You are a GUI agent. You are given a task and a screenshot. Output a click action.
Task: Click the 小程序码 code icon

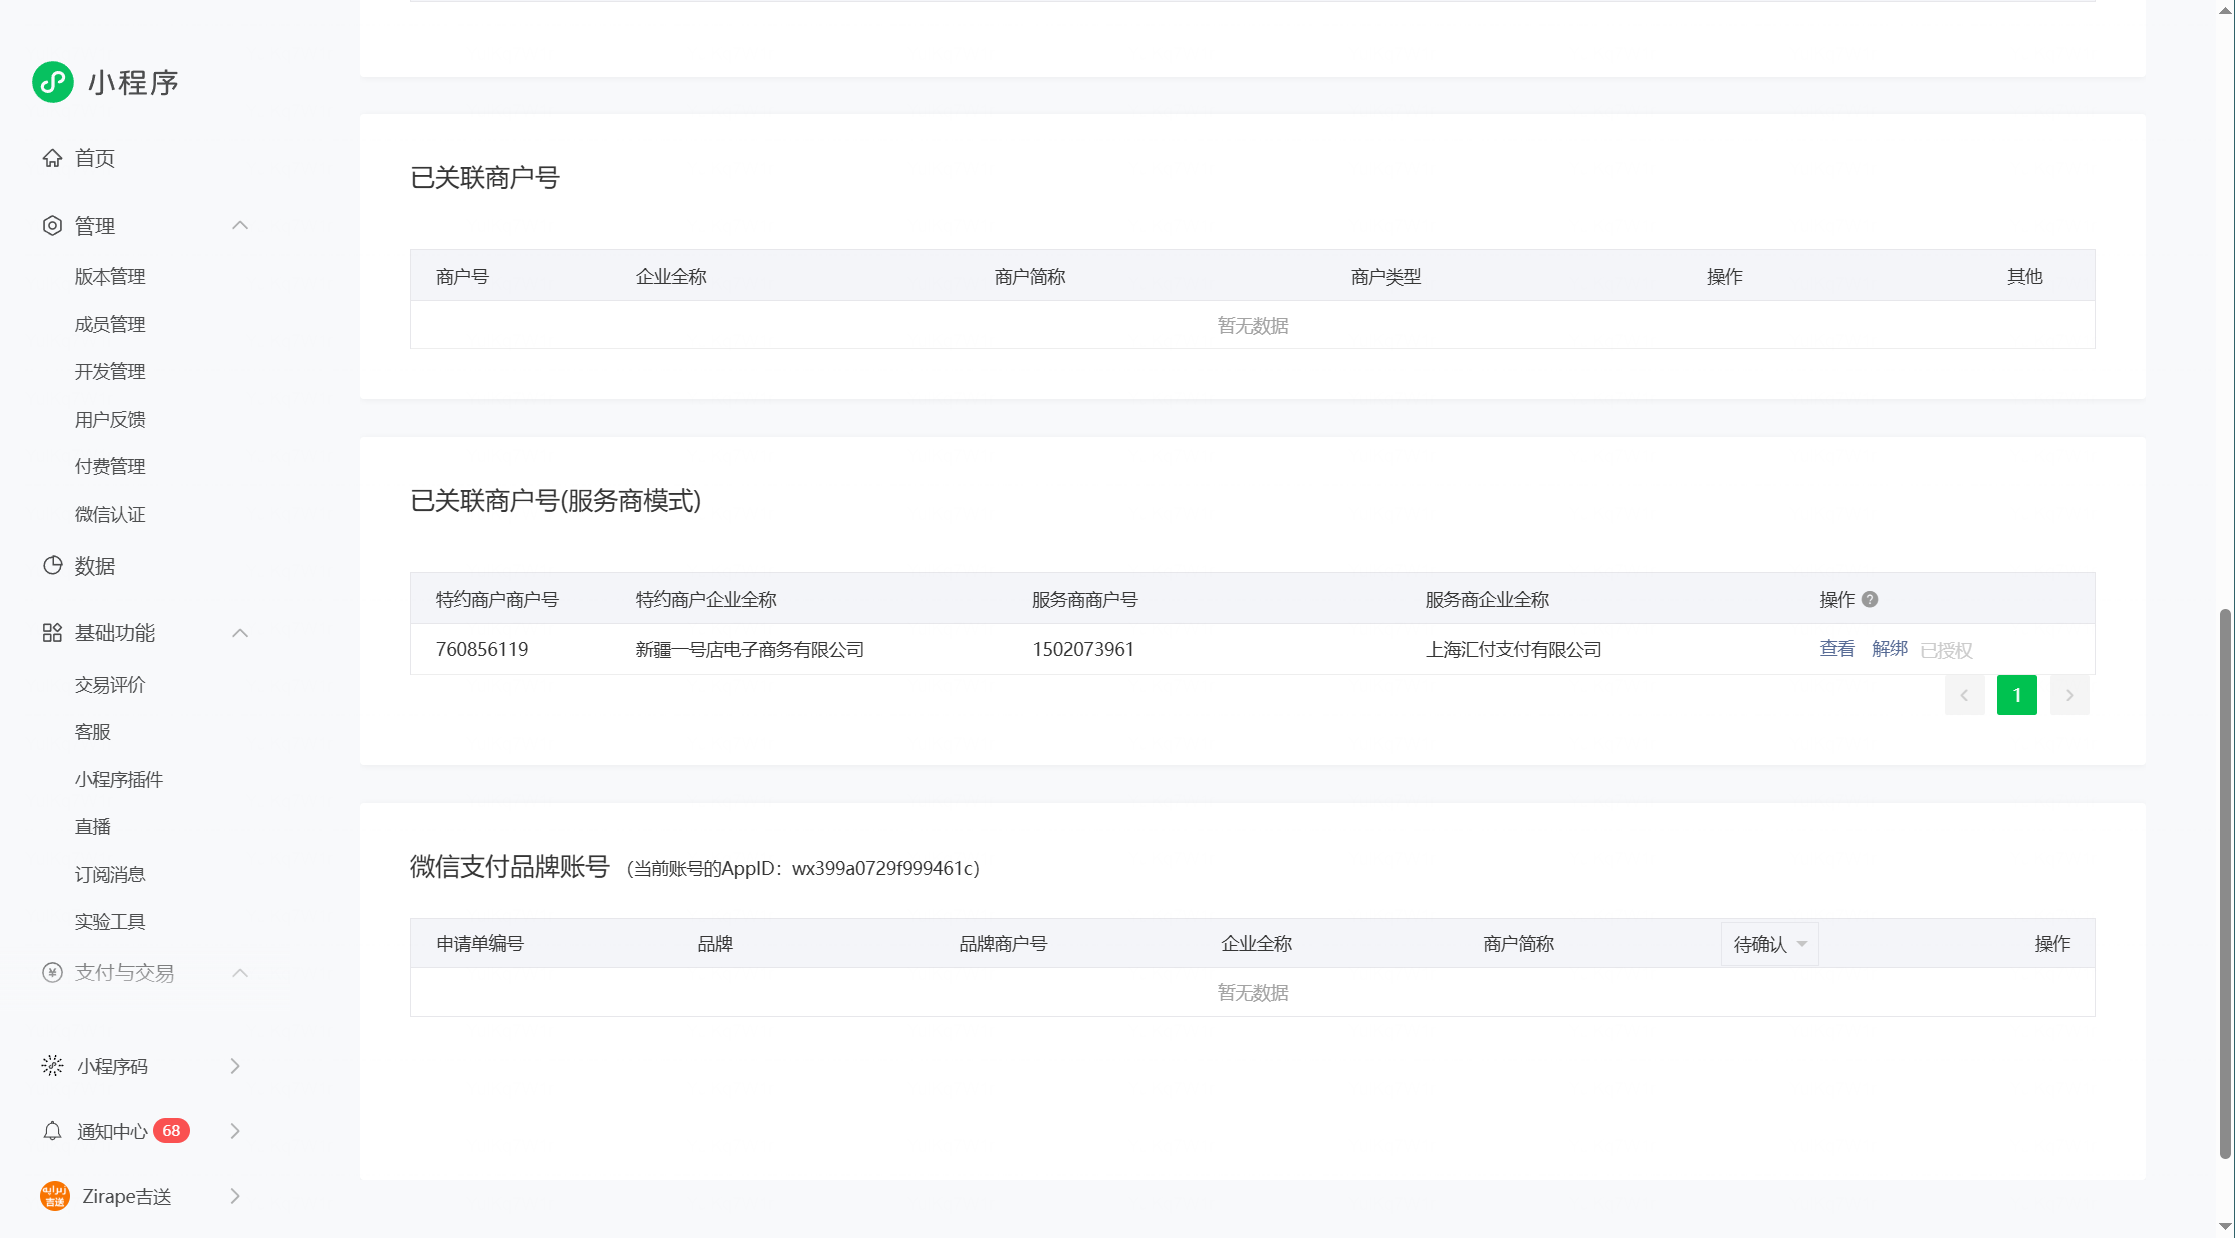52,1066
